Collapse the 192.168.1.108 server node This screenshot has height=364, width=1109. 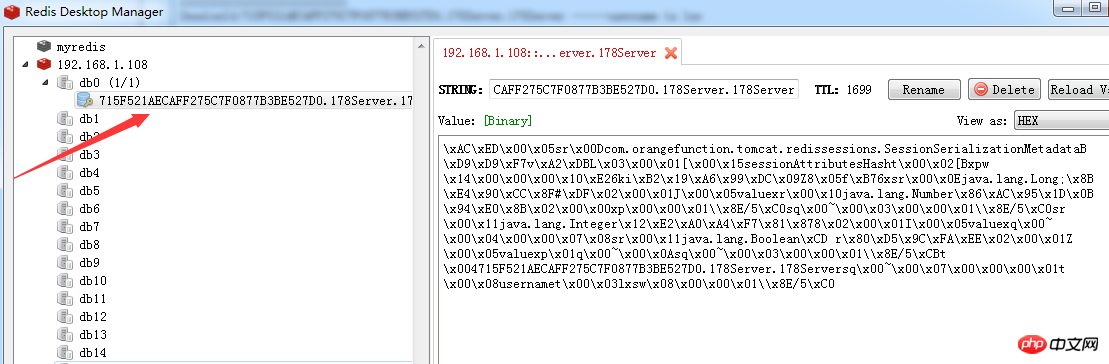point(26,65)
